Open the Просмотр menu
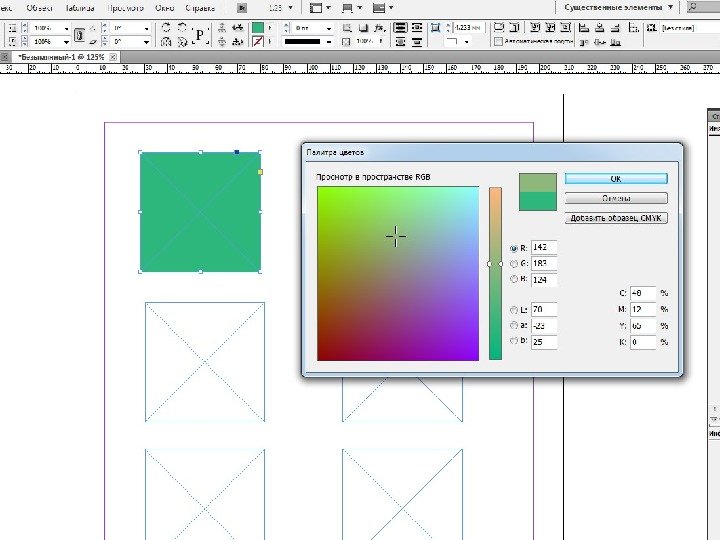The width and height of the screenshot is (720, 540). [125, 8]
